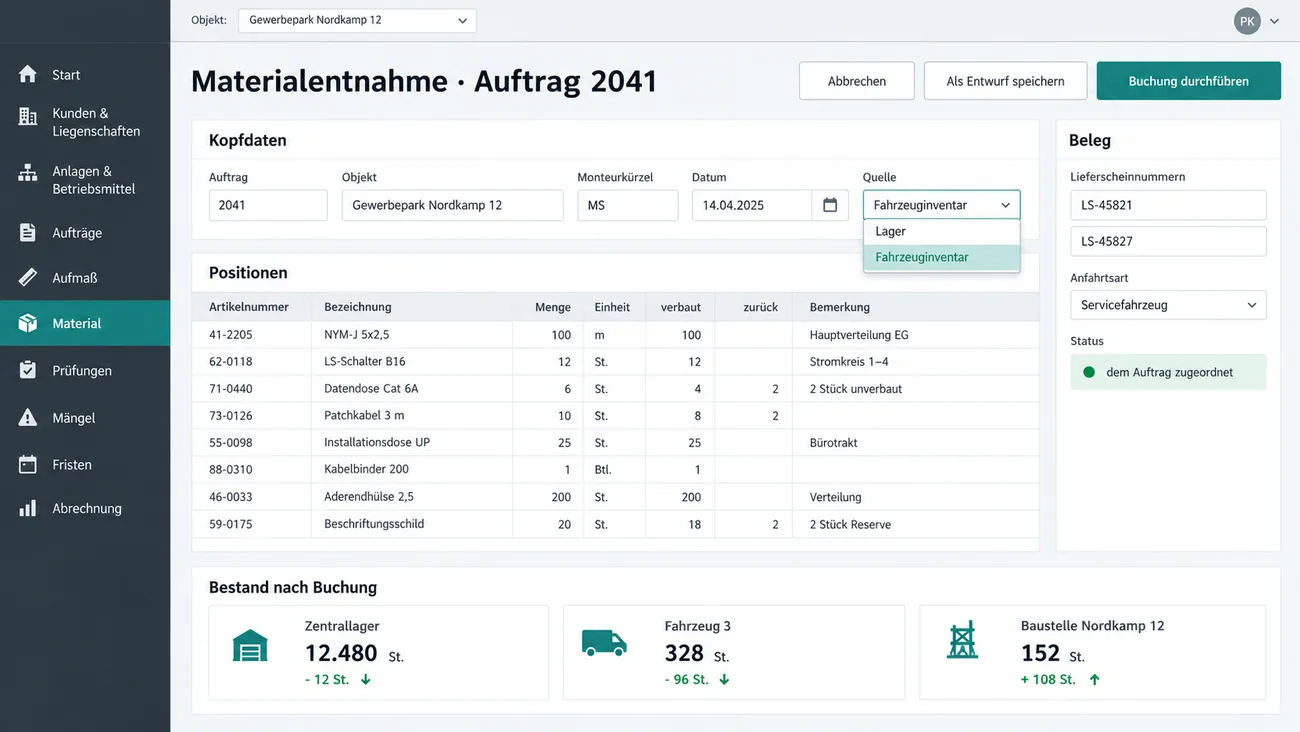The image size is (1300, 732).
Task: Click the Abbrechen button
Action: pyautogui.click(x=857, y=81)
